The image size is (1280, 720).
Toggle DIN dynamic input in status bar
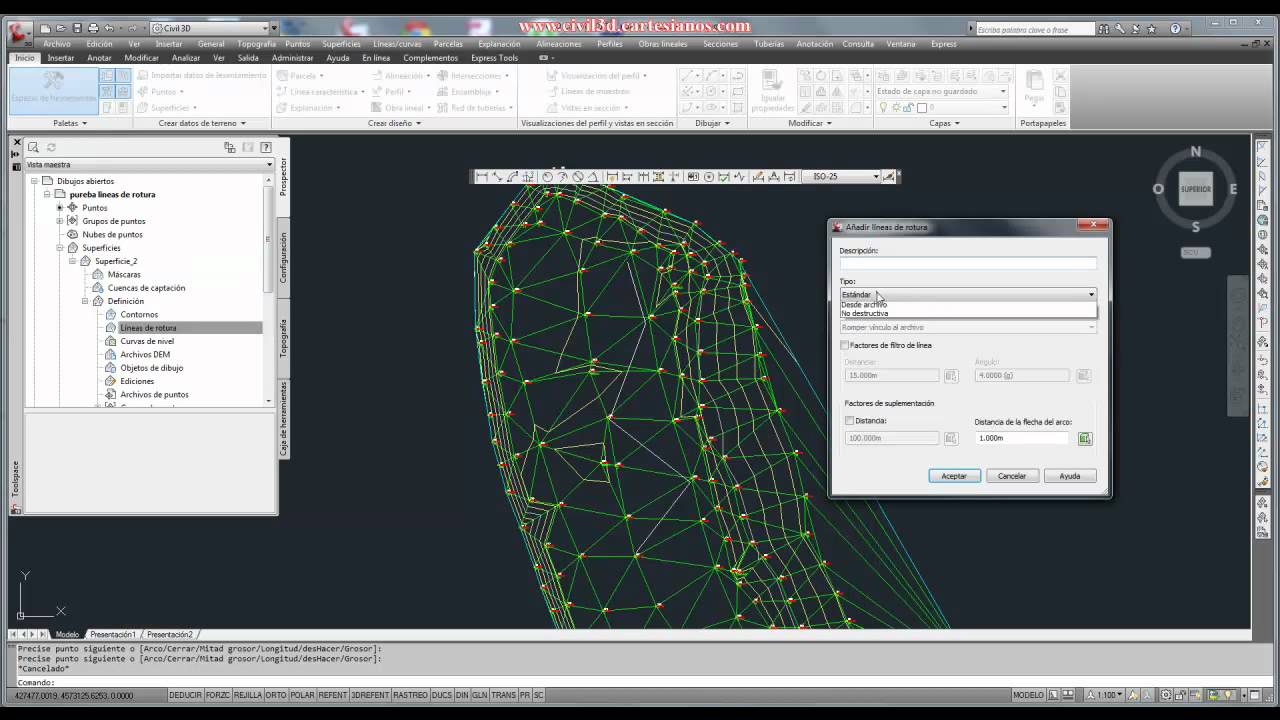(x=463, y=695)
